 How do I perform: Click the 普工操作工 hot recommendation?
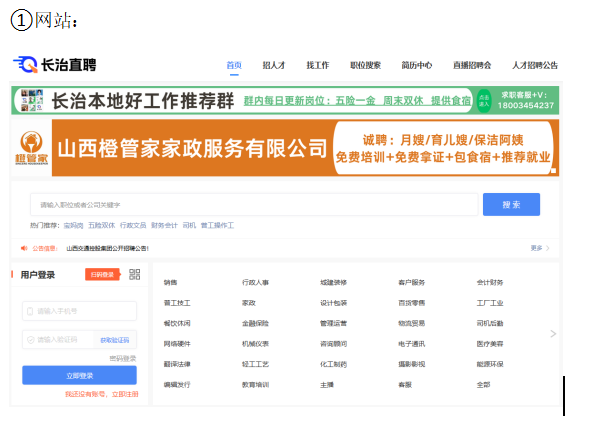217,225
